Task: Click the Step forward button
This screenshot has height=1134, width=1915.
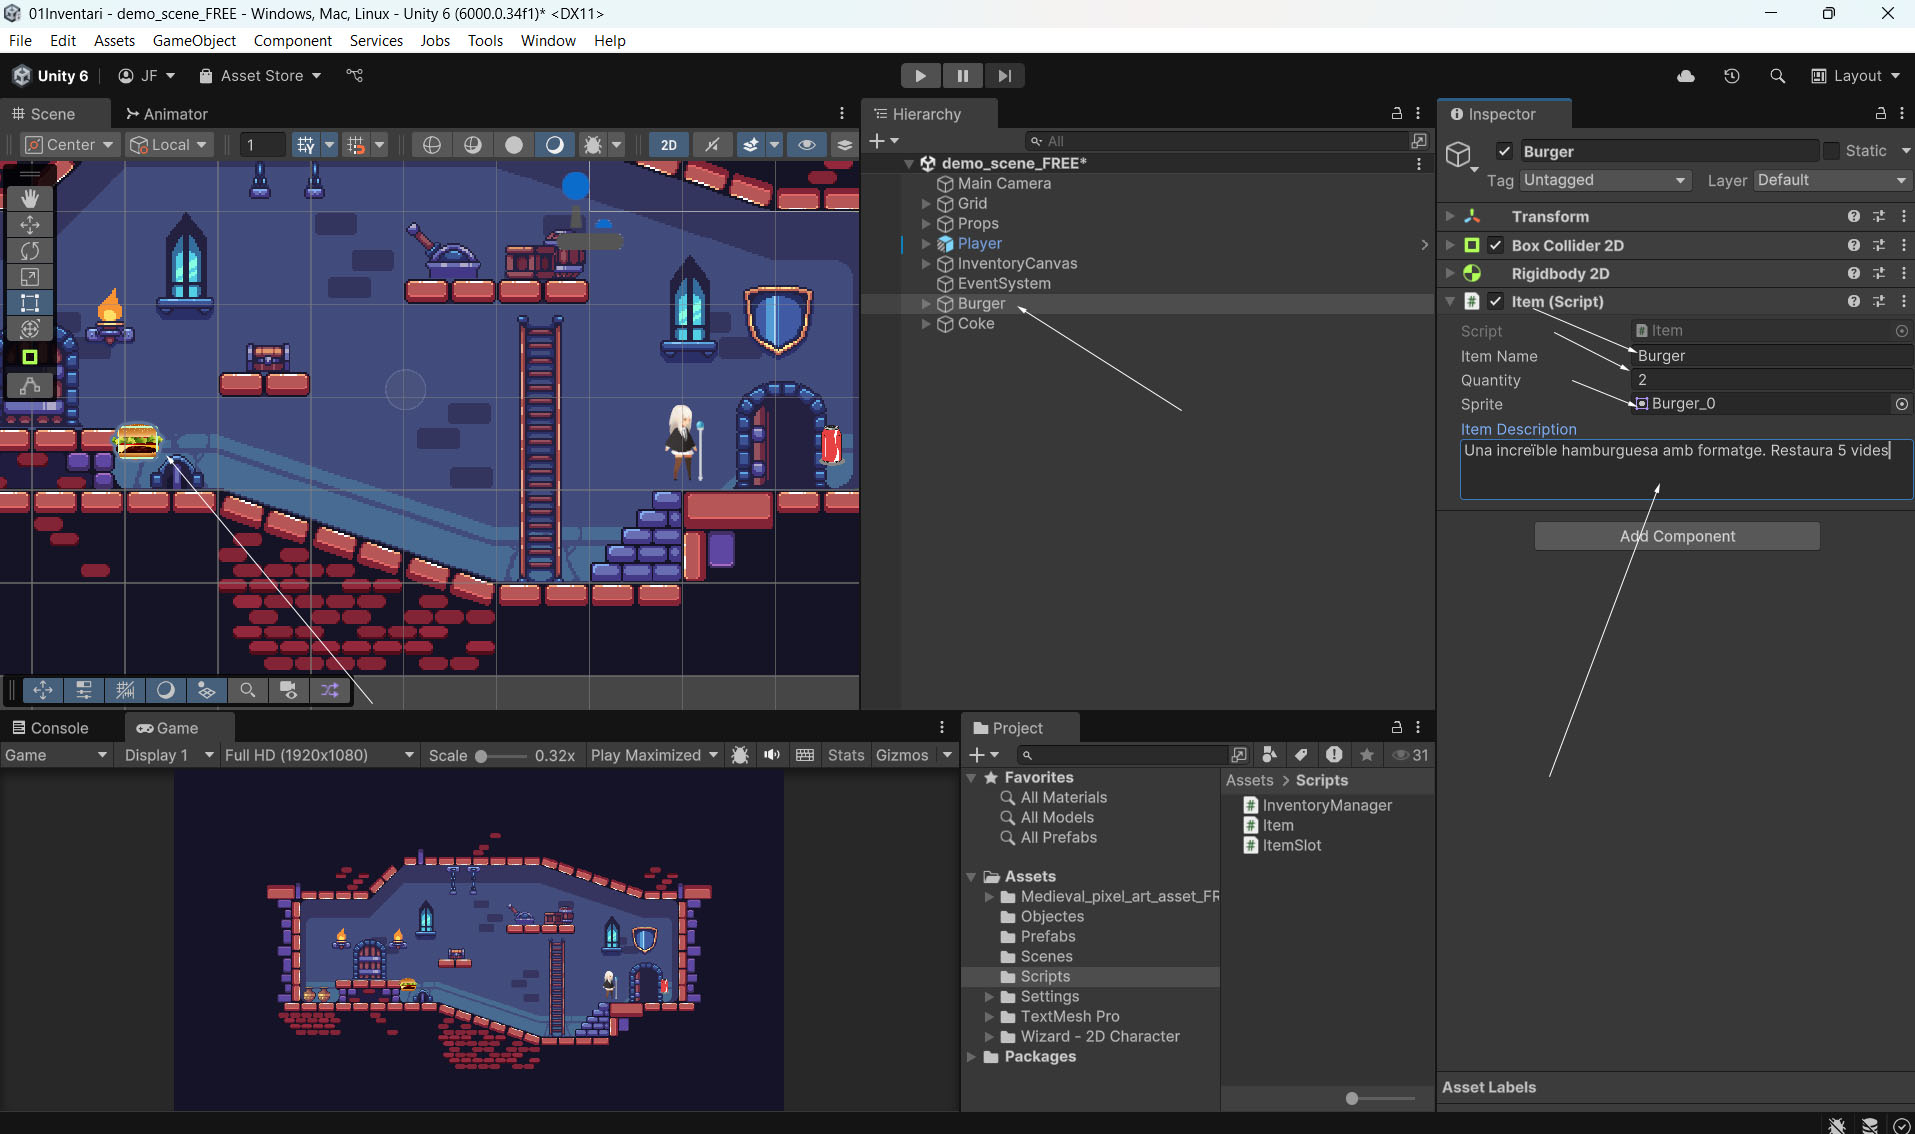Action: tap(1004, 76)
